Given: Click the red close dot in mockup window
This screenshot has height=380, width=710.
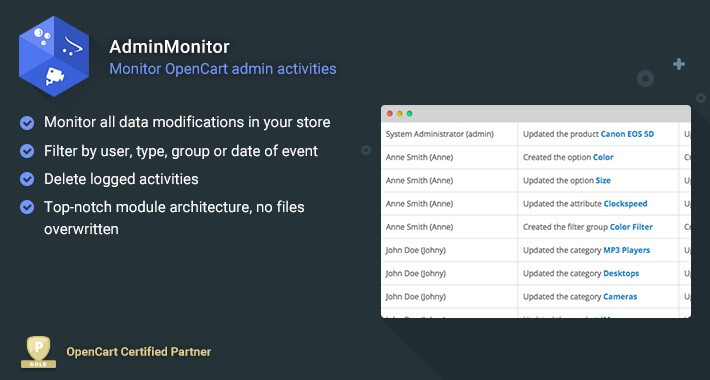Looking at the screenshot, I should [389, 114].
